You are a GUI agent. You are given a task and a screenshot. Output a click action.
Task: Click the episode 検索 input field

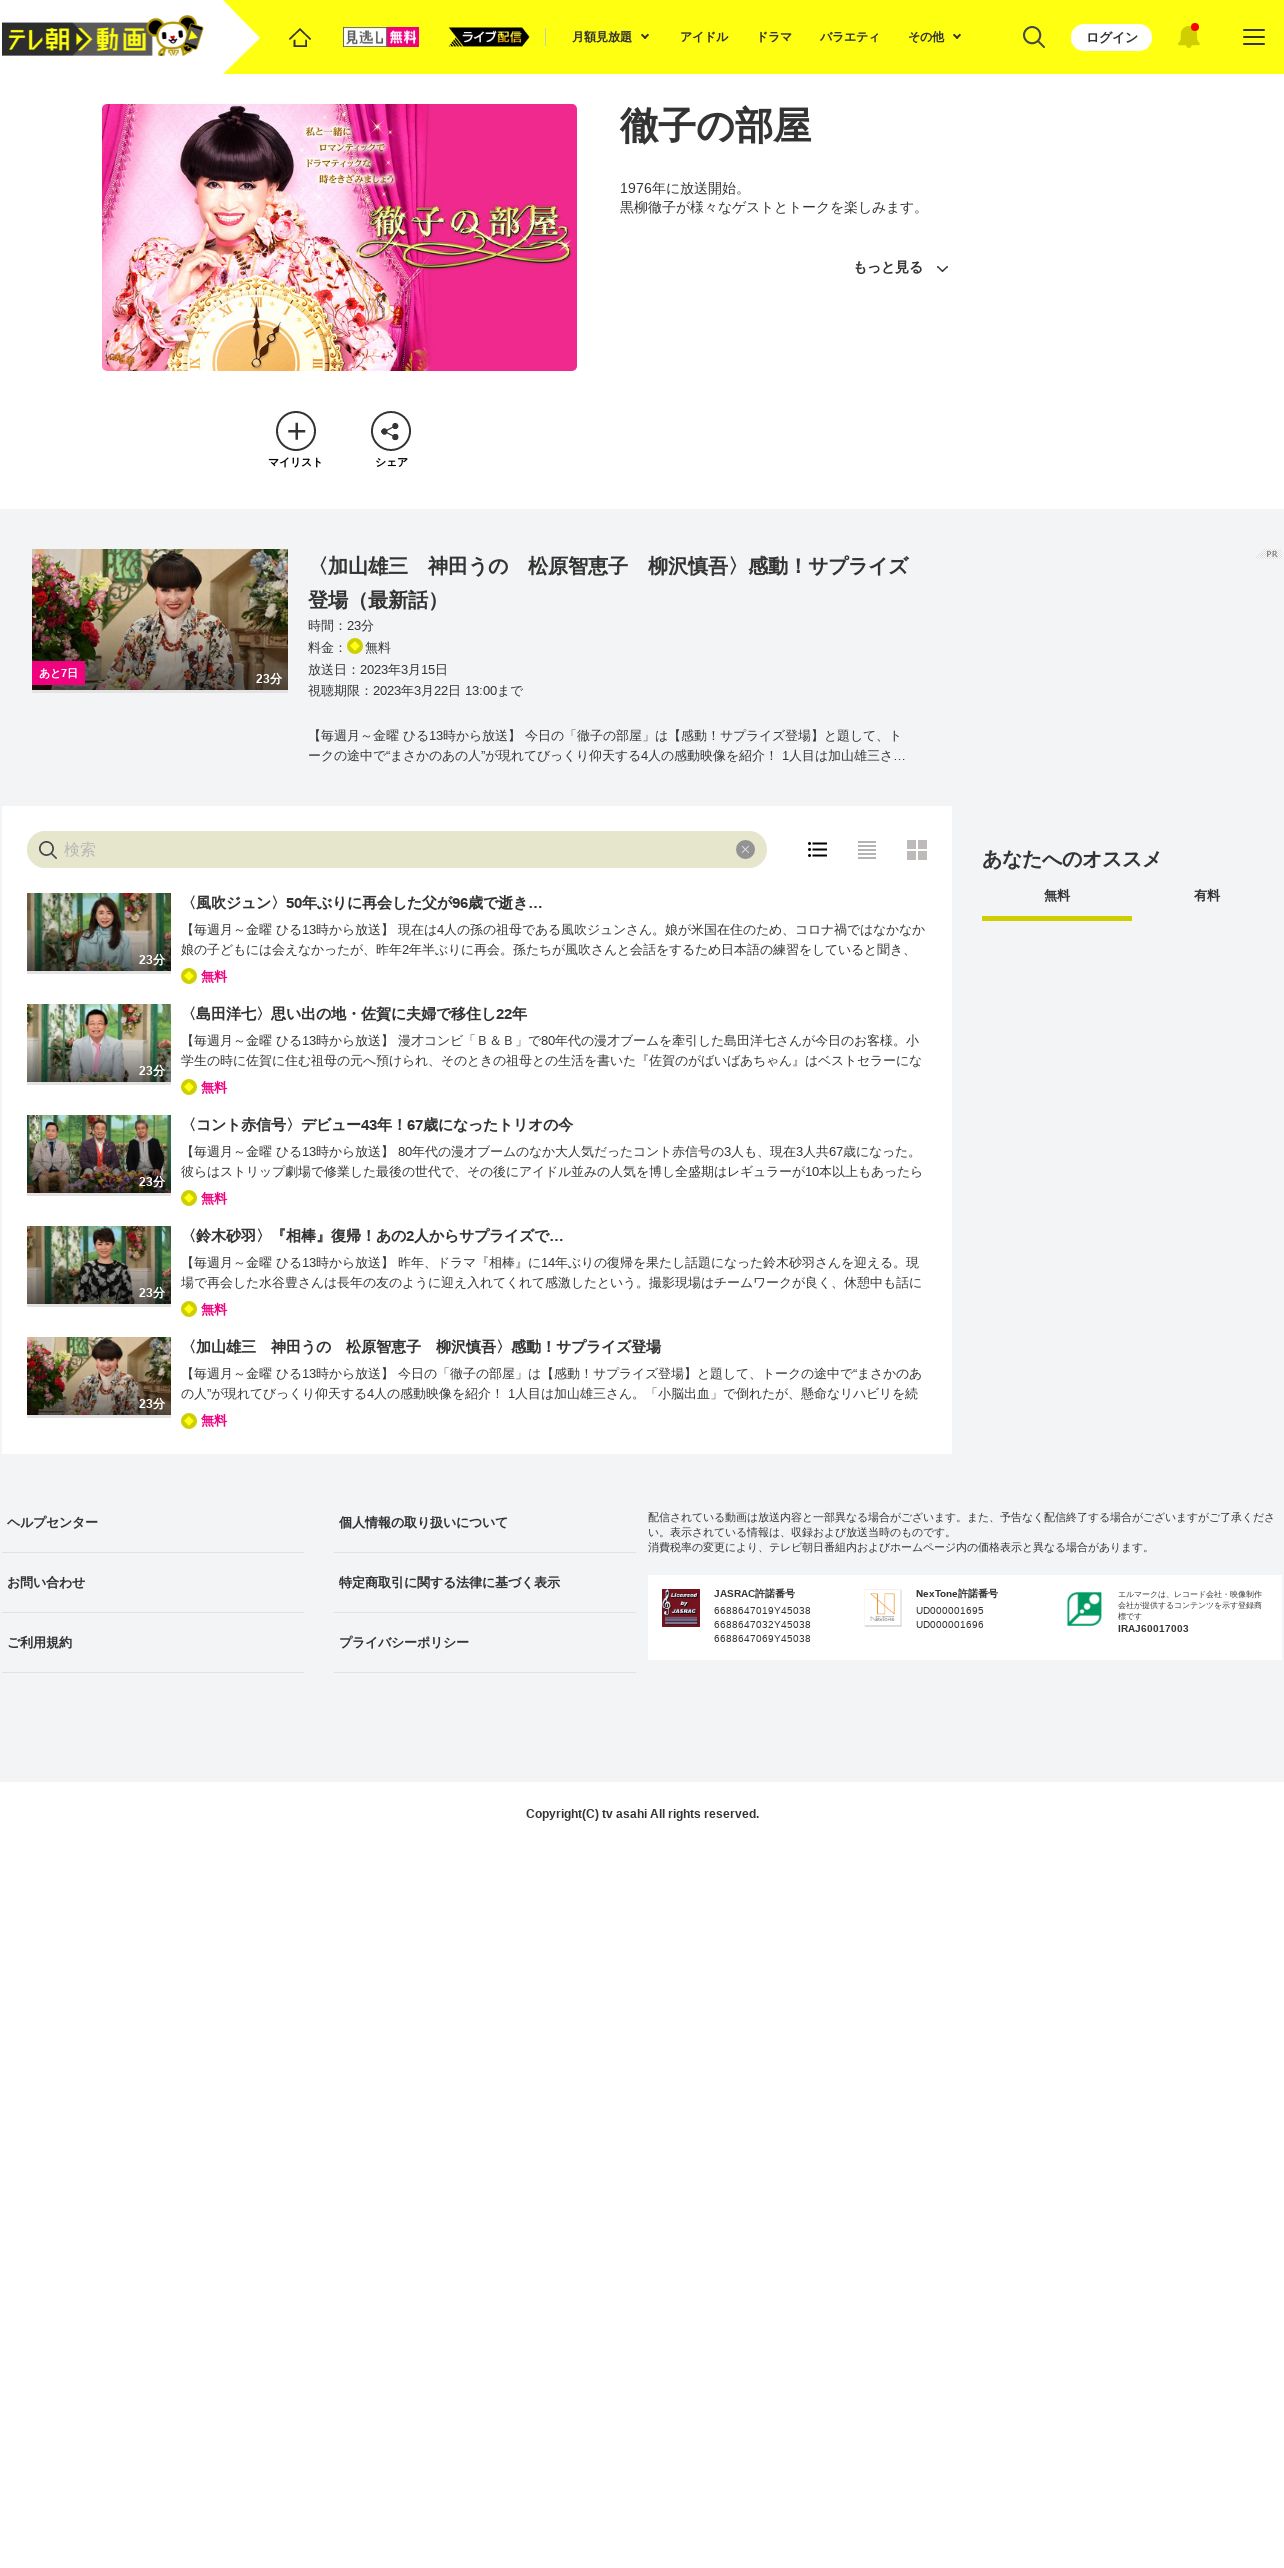[397, 849]
